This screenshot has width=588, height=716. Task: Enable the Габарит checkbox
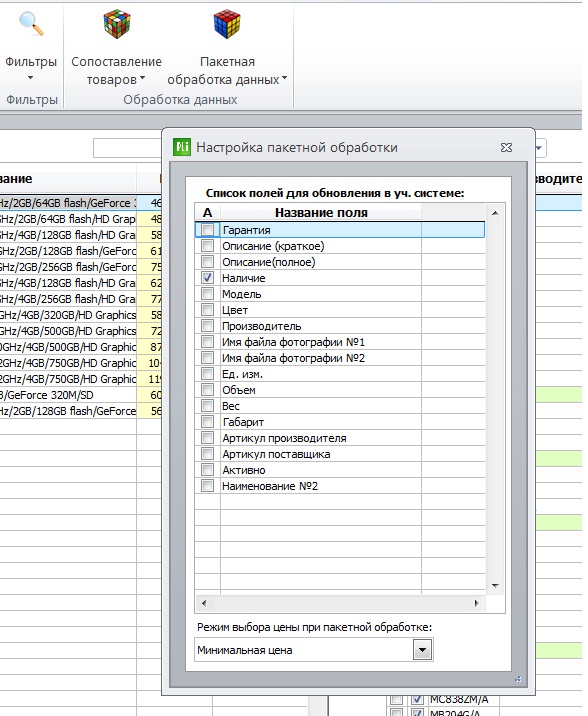click(207, 421)
